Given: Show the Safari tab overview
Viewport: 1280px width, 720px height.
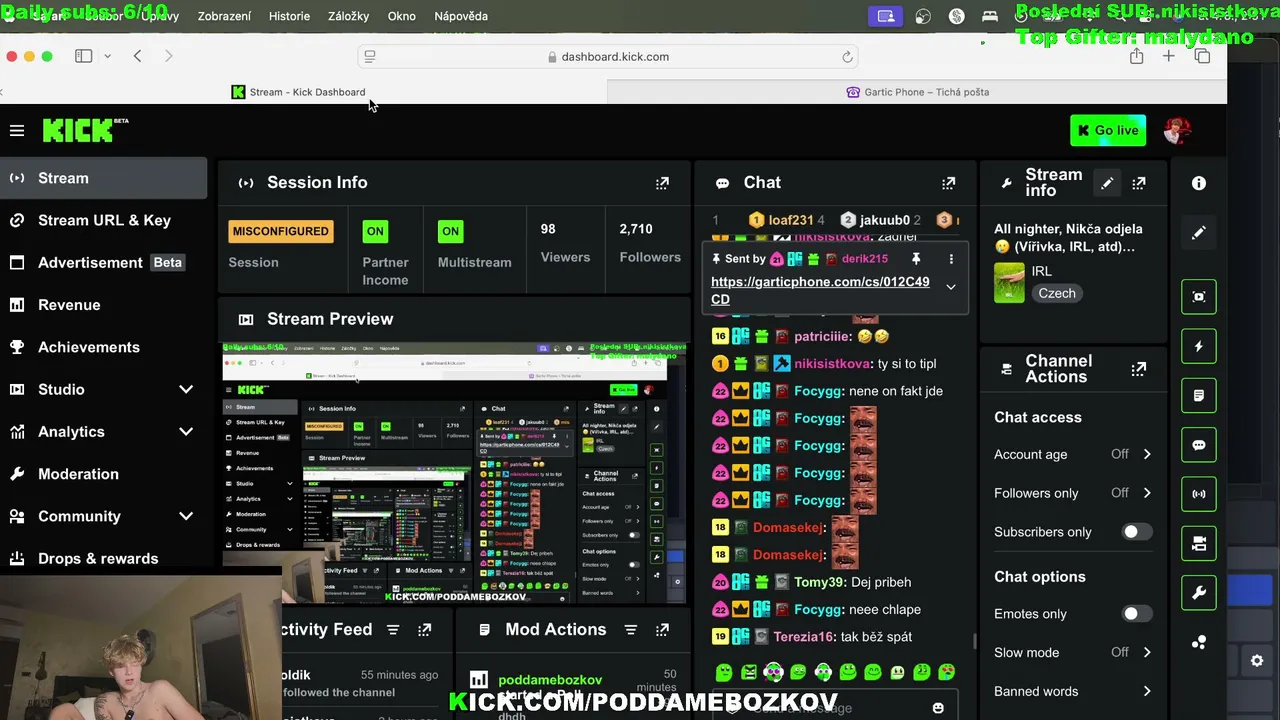Looking at the screenshot, I should (1202, 56).
